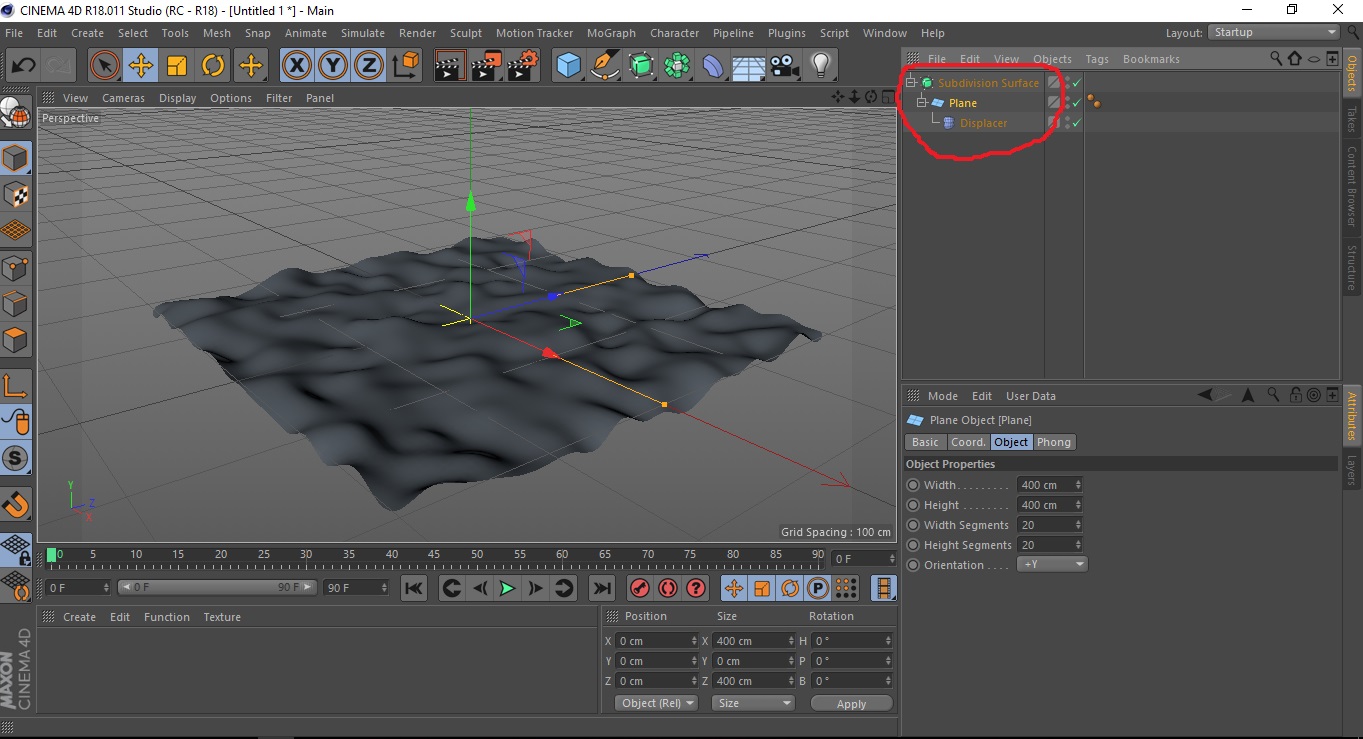Open the Content Browser side tab
Image resolution: width=1363 pixels, height=739 pixels.
point(1352,186)
